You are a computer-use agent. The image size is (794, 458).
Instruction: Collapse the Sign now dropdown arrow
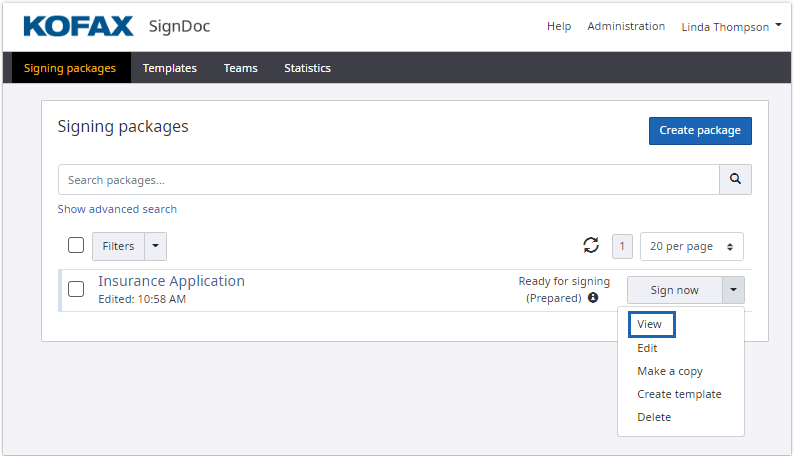click(x=733, y=290)
